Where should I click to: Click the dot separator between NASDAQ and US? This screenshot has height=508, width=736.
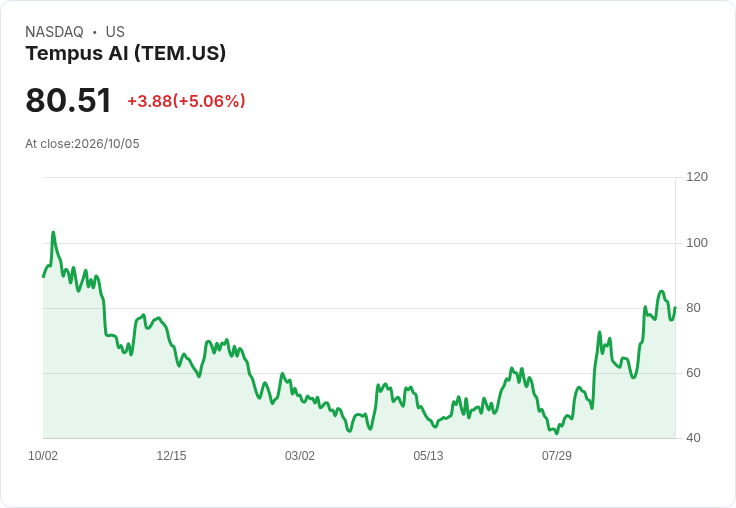pos(95,32)
